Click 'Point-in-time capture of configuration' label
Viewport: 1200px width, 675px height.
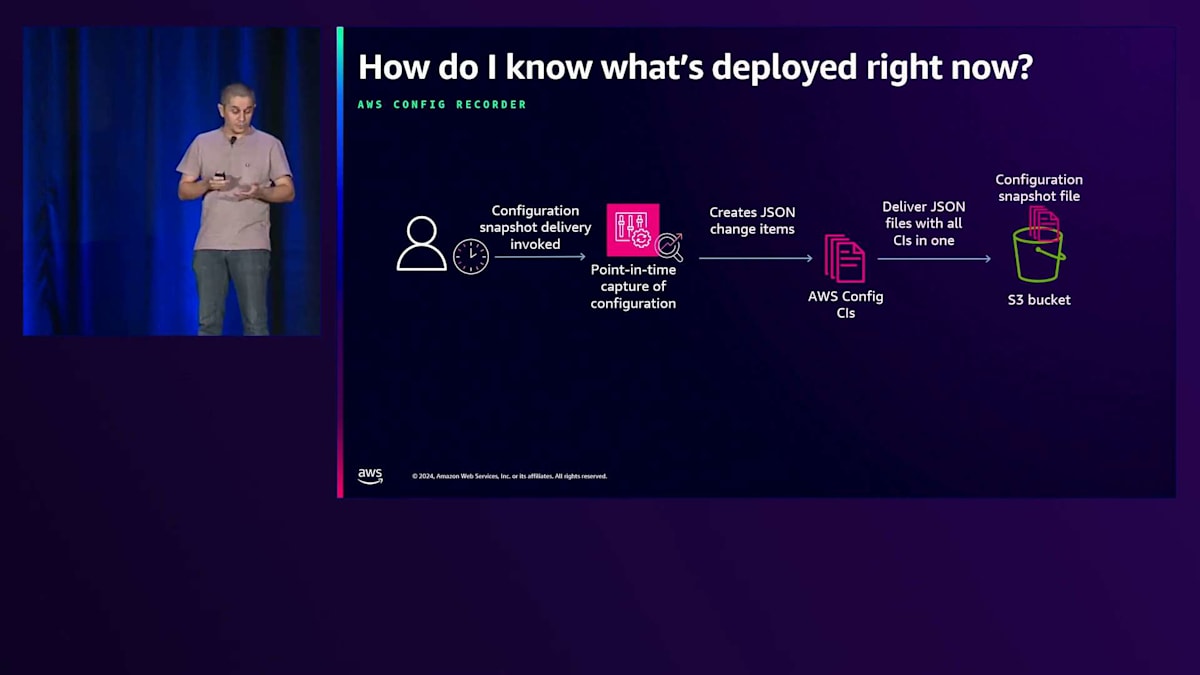(x=633, y=286)
